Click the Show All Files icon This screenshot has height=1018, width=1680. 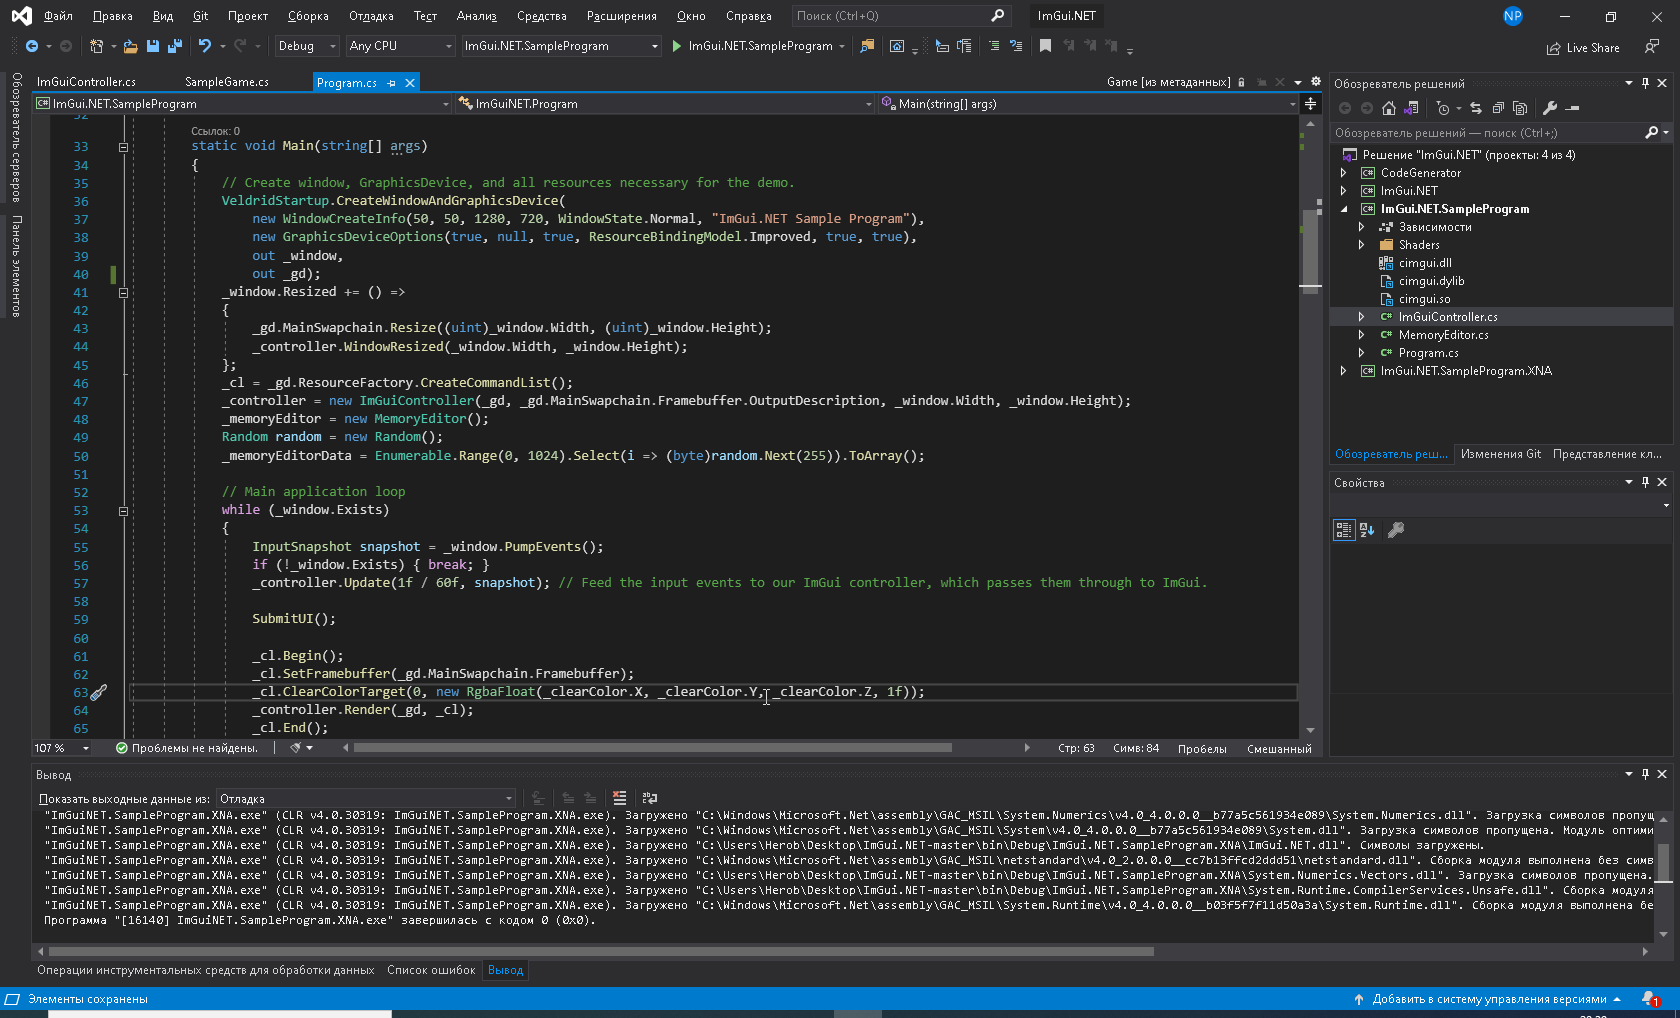click(x=1520, y=108)
